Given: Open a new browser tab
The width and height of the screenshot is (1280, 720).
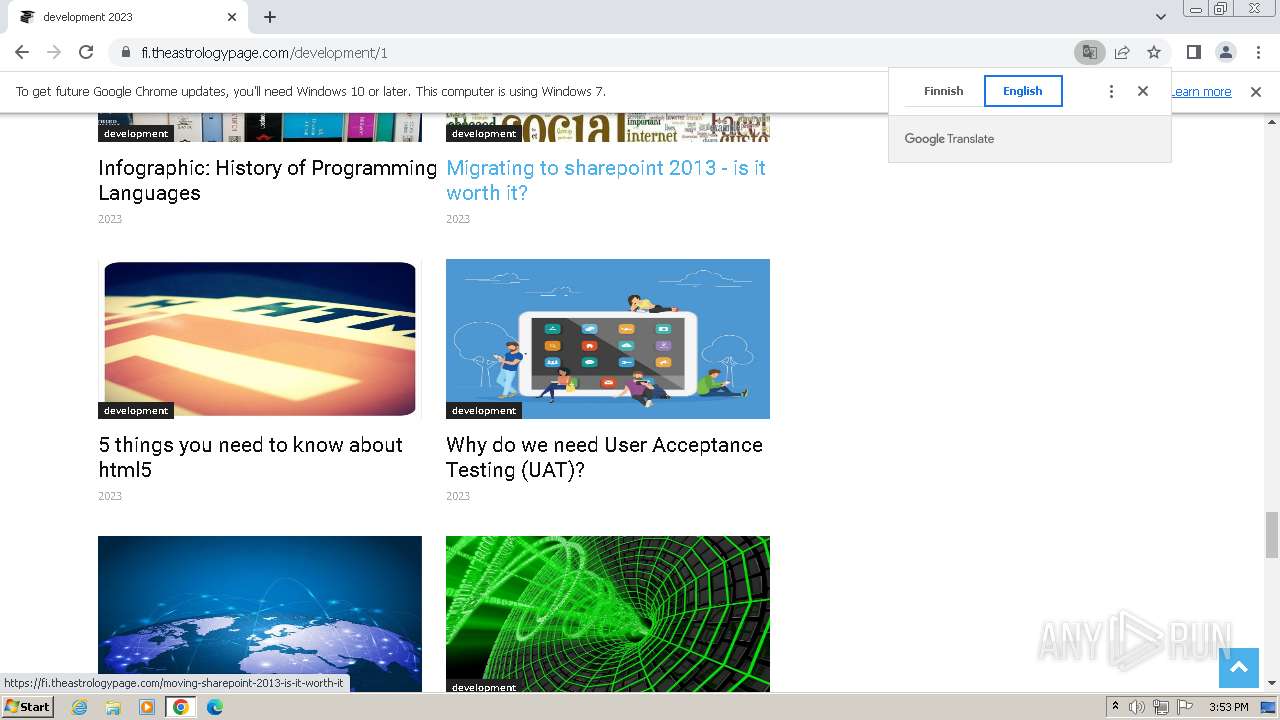Looking at the screenshot, I should (x=270, y=17).
